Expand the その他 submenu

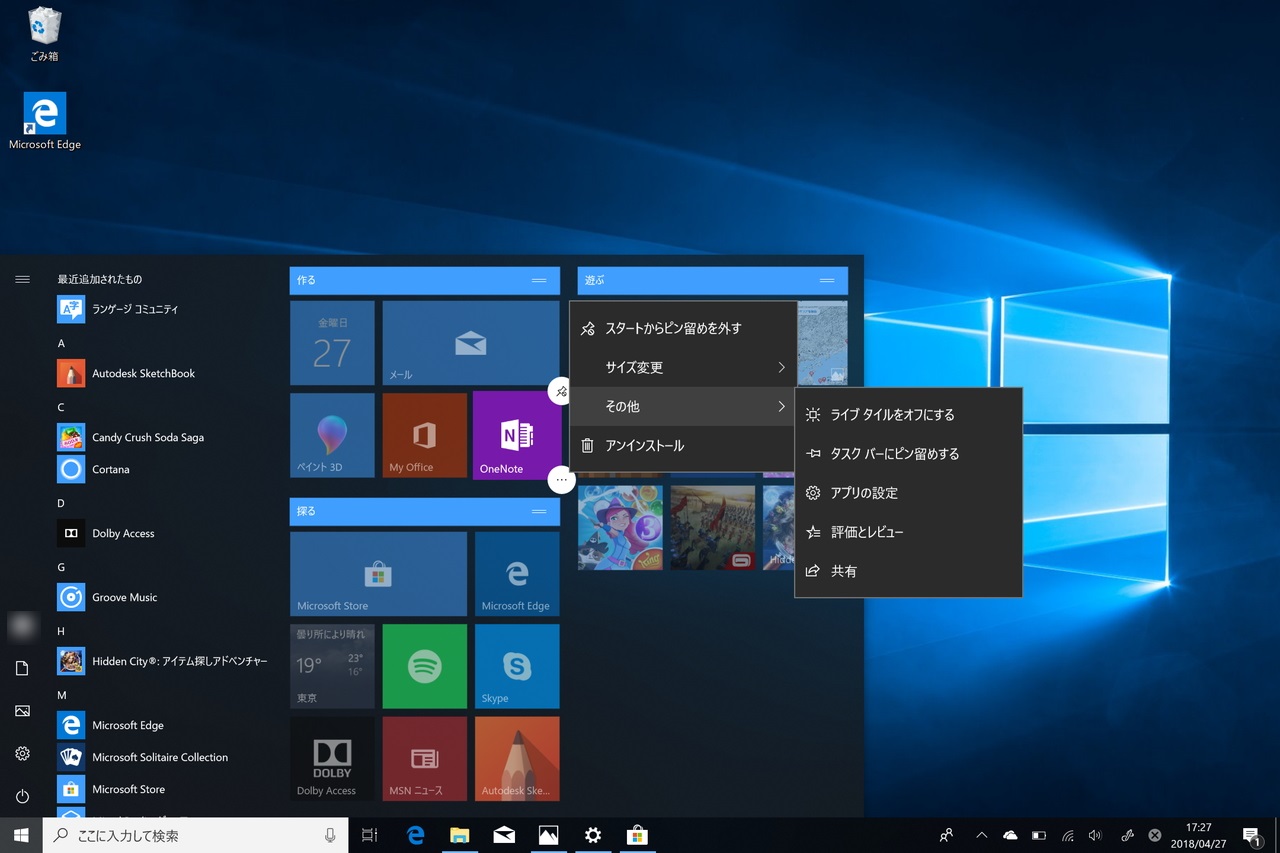684,406
